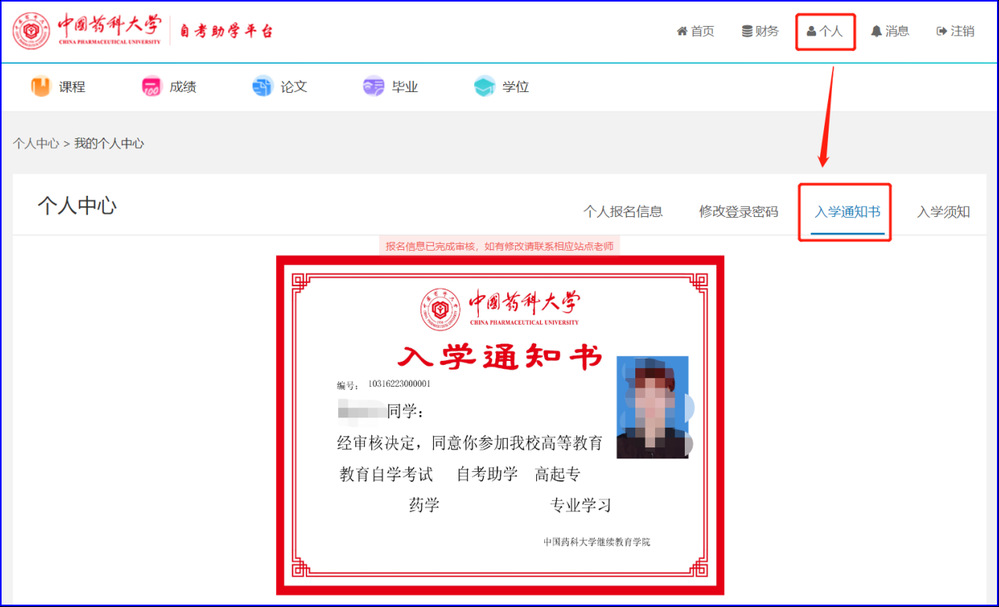This screenshot has height=607, width=999.
Task: Click the 注销 logout link
Action: pyautogui.click(x=955, y=31)
